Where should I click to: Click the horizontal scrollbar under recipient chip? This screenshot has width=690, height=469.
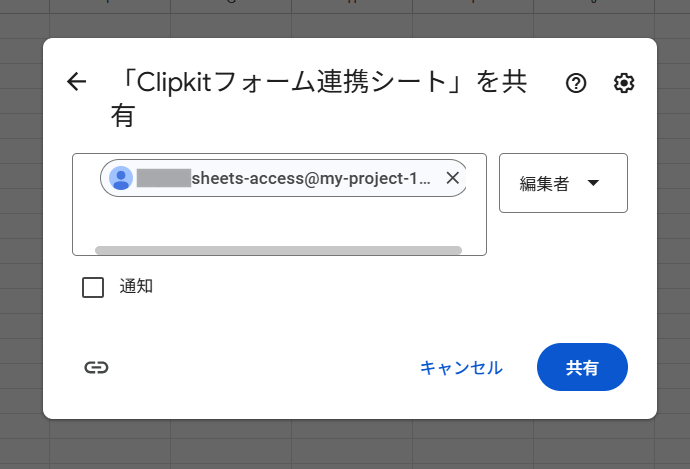pyautogui.click(x=278, y=250)
